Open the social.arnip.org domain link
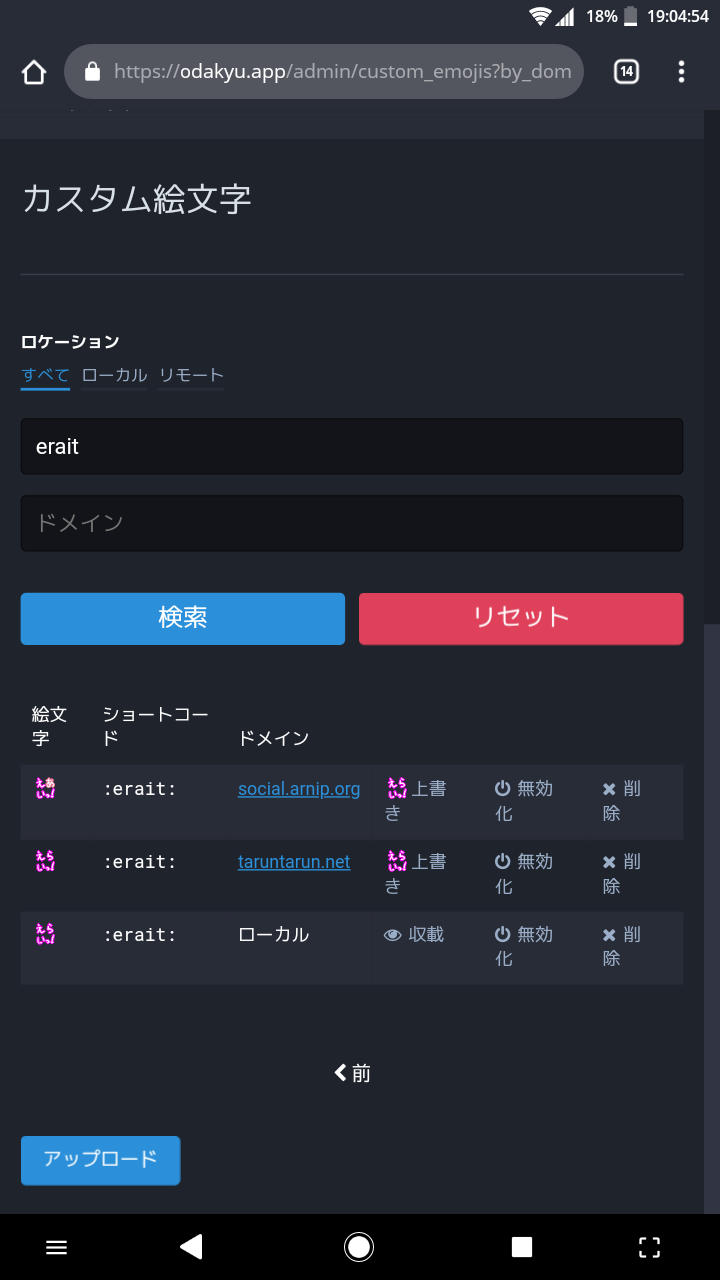This screenshot has height=1280, width=720. (x=299, y=789)
